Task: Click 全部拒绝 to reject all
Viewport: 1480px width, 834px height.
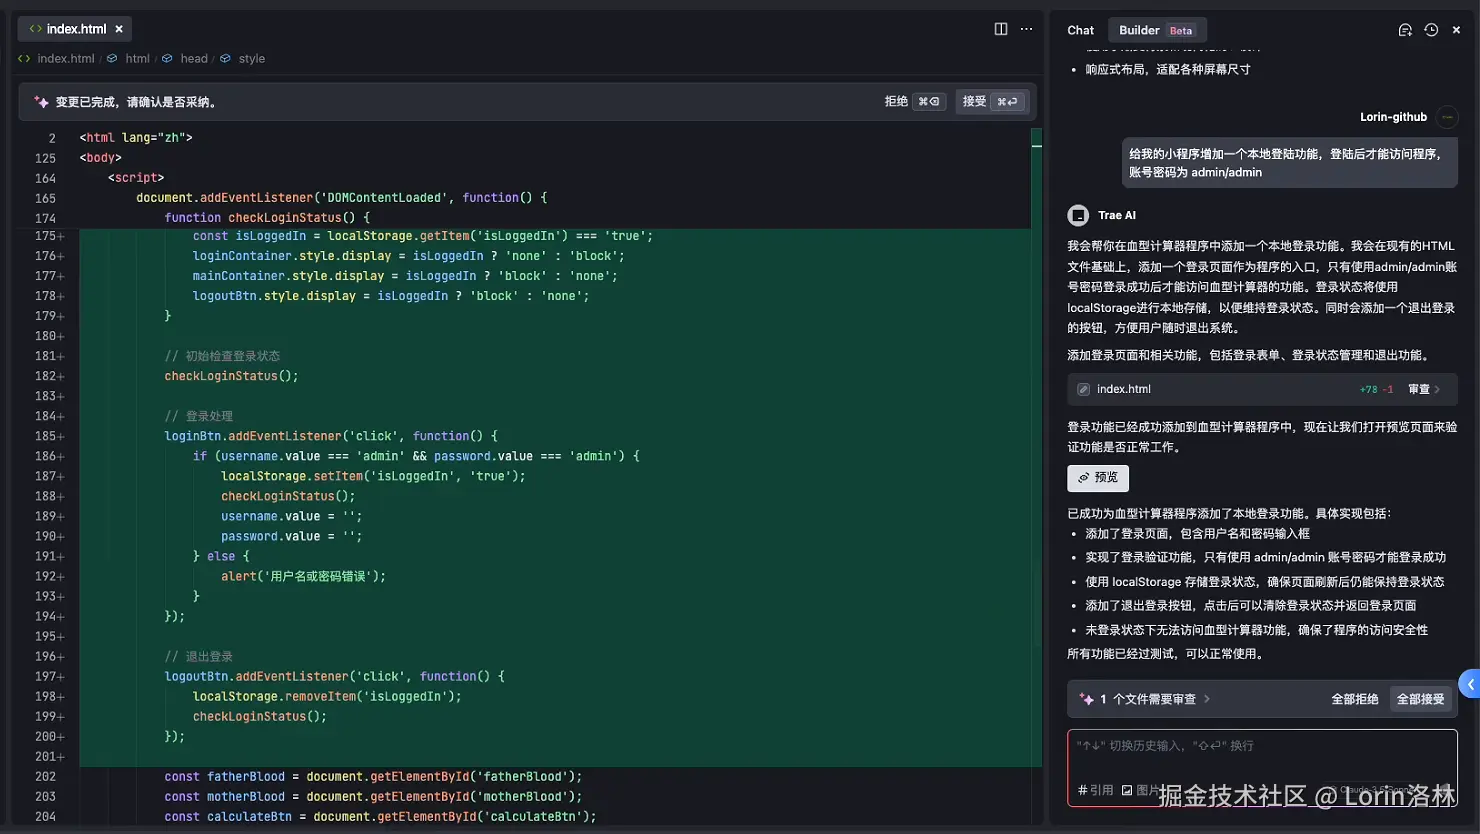Action: pyautogui.click(x=1354, y=699)
